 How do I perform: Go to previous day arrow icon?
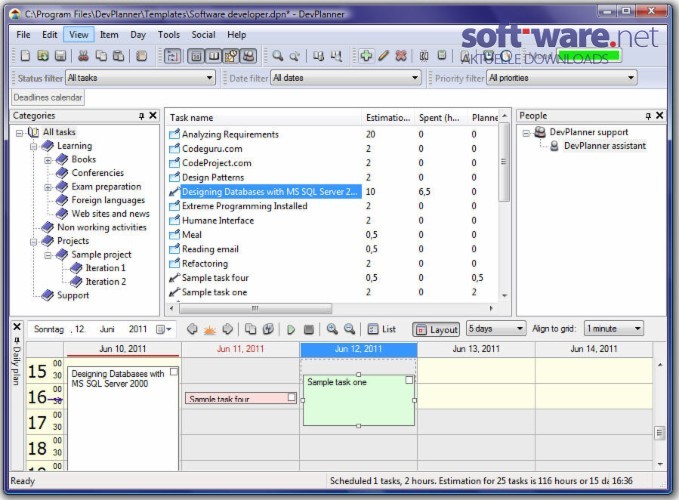point(192,329)
